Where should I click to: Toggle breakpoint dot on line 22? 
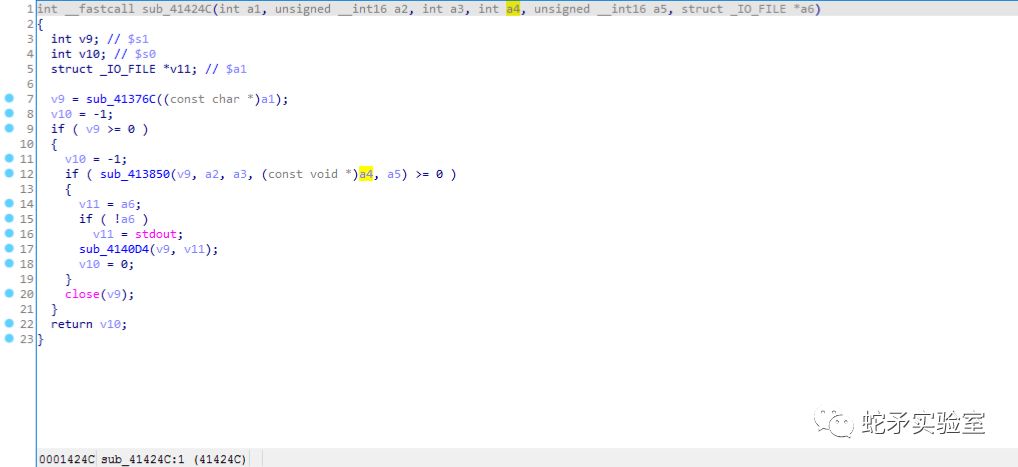(x=9, y=323)
